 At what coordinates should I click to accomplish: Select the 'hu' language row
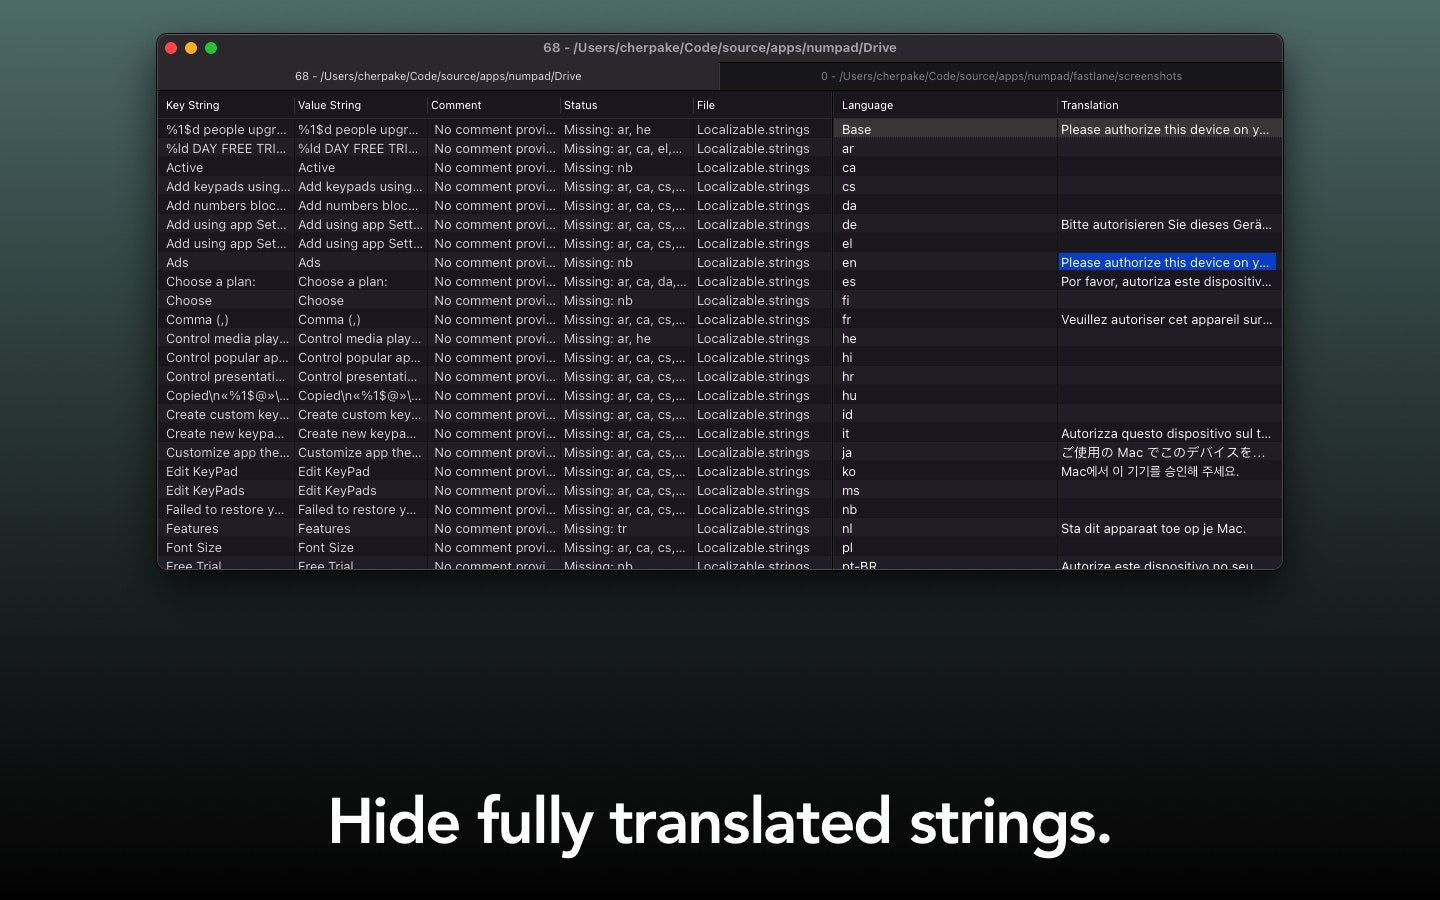coord(1058,395)
